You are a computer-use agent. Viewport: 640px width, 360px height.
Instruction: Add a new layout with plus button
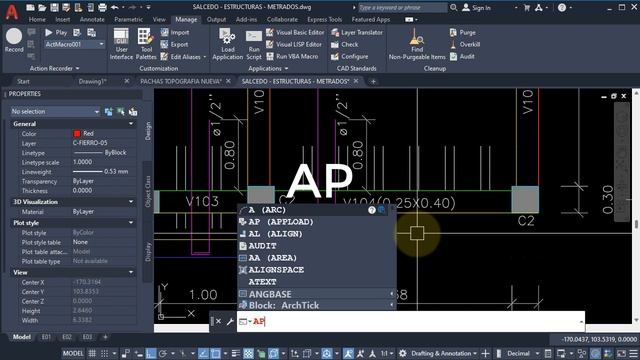point(105,337)
